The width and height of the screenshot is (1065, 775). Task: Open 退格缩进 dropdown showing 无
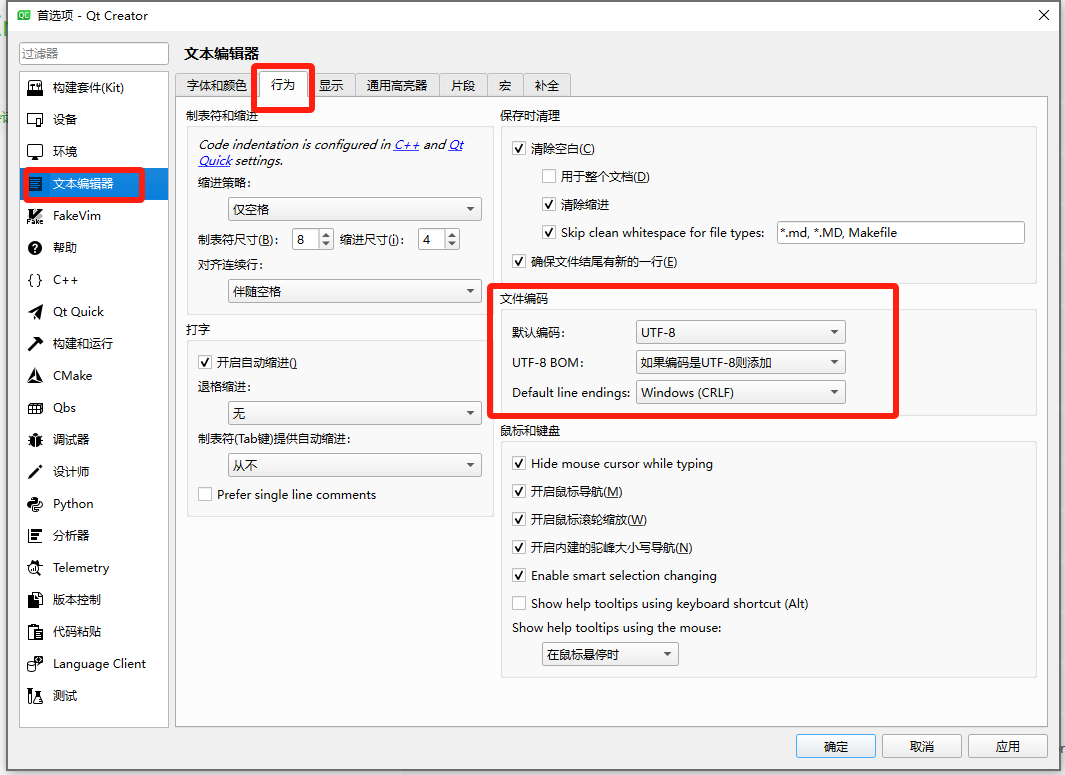[355, 413]
